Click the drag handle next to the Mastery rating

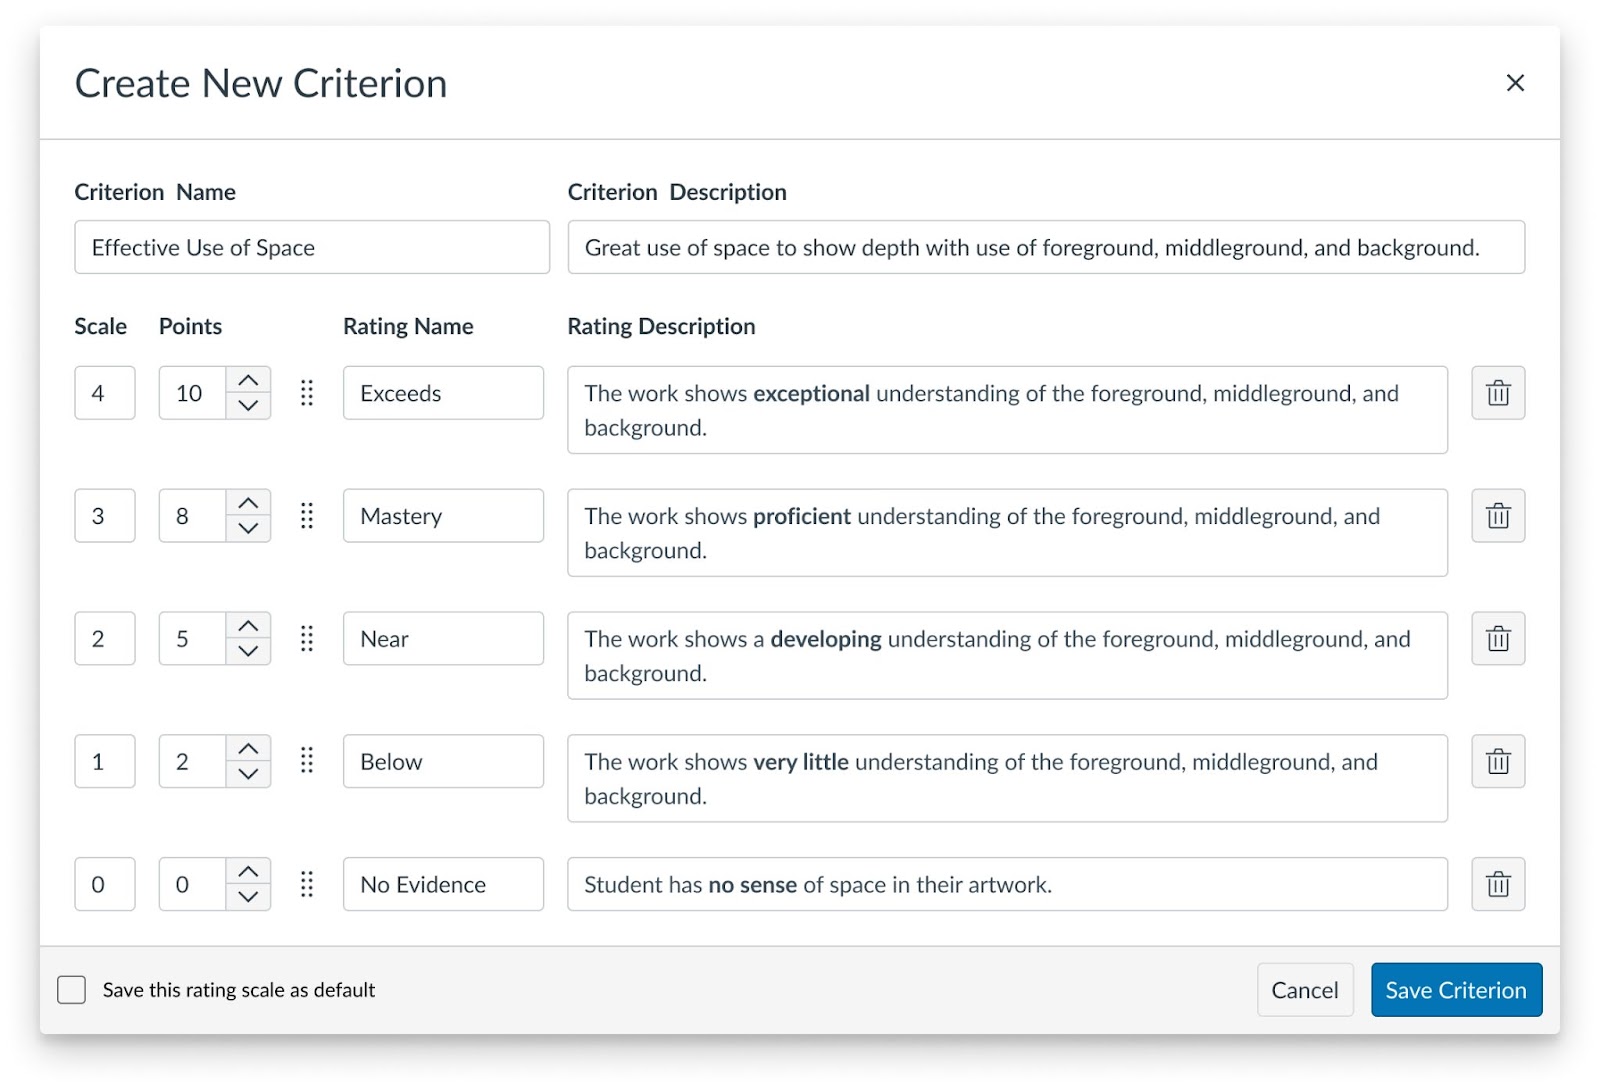[x=307, y=516]
